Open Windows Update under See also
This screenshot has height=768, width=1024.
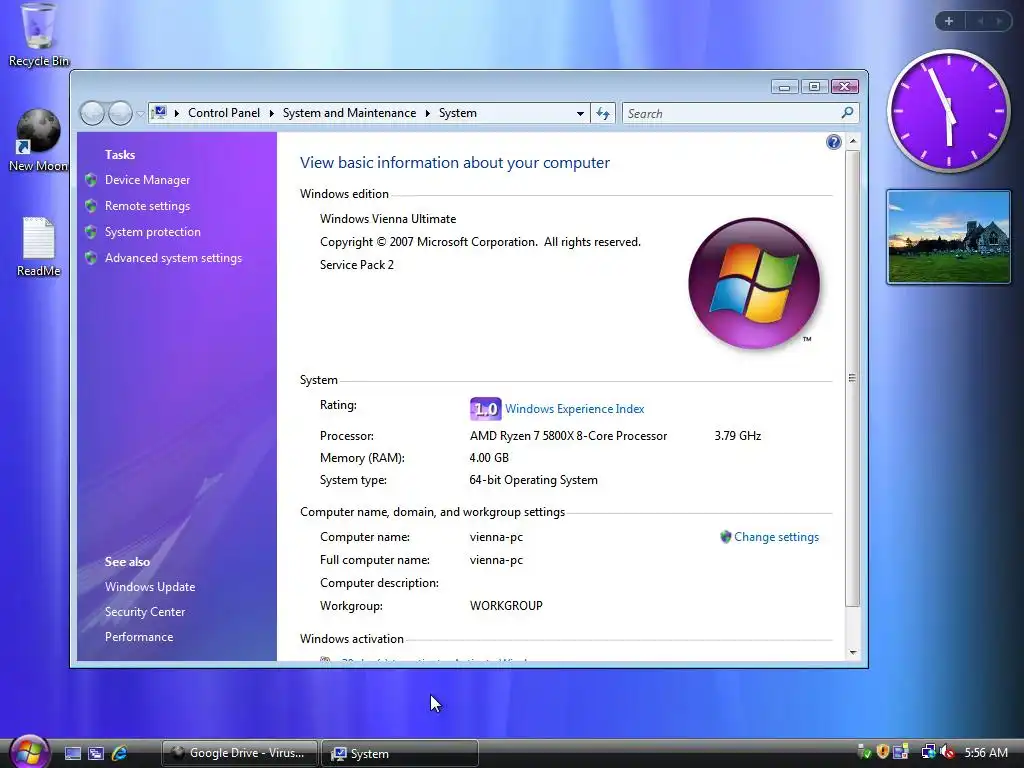150,586
